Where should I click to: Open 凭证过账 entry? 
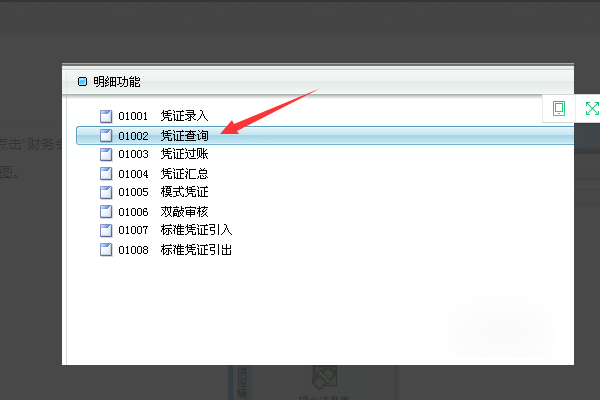(x=184, y=154)
